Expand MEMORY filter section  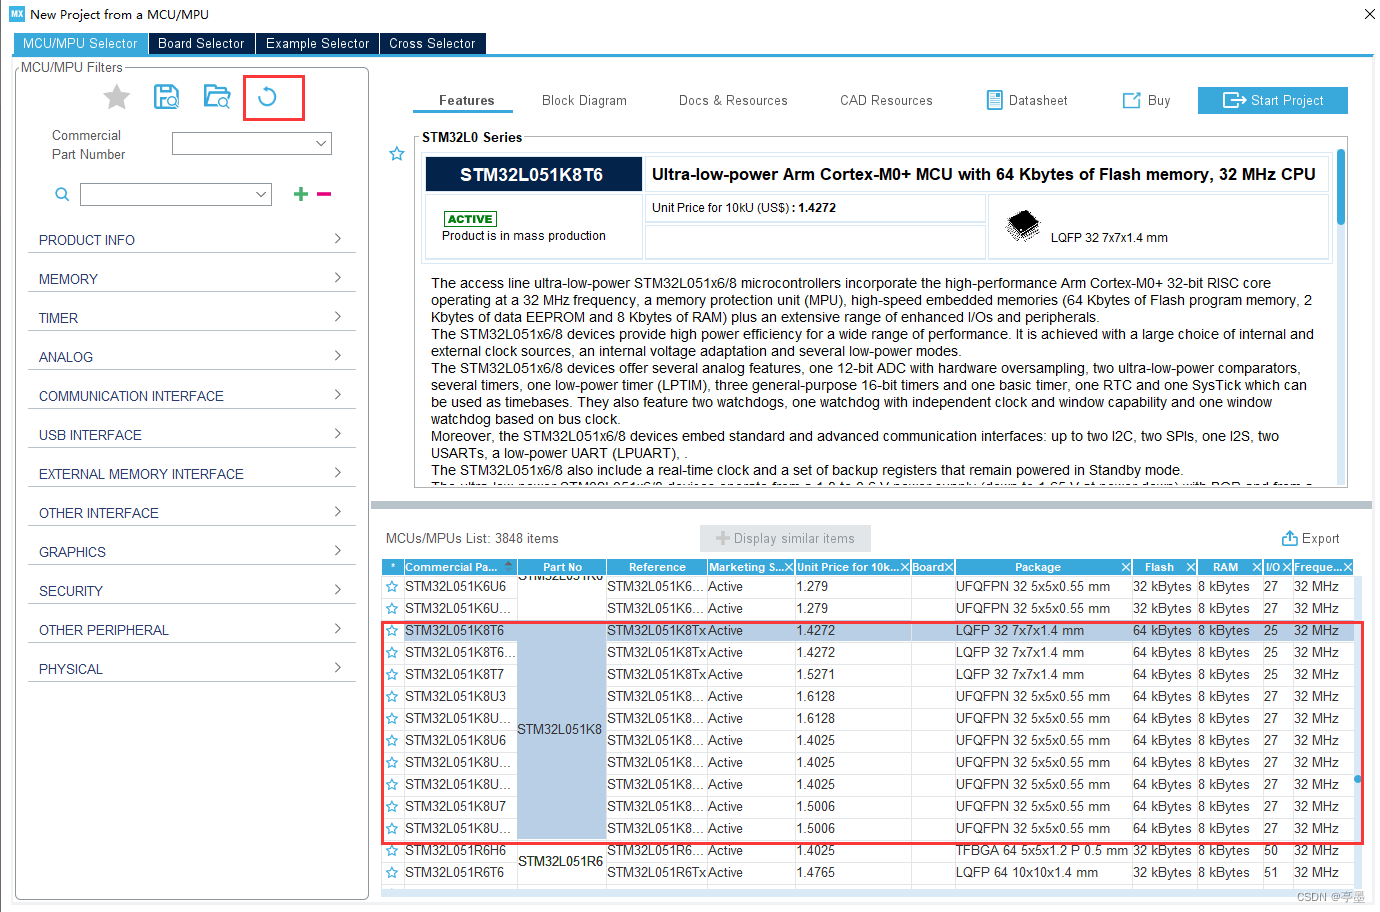pyautogui.click(x=191, y=278)
